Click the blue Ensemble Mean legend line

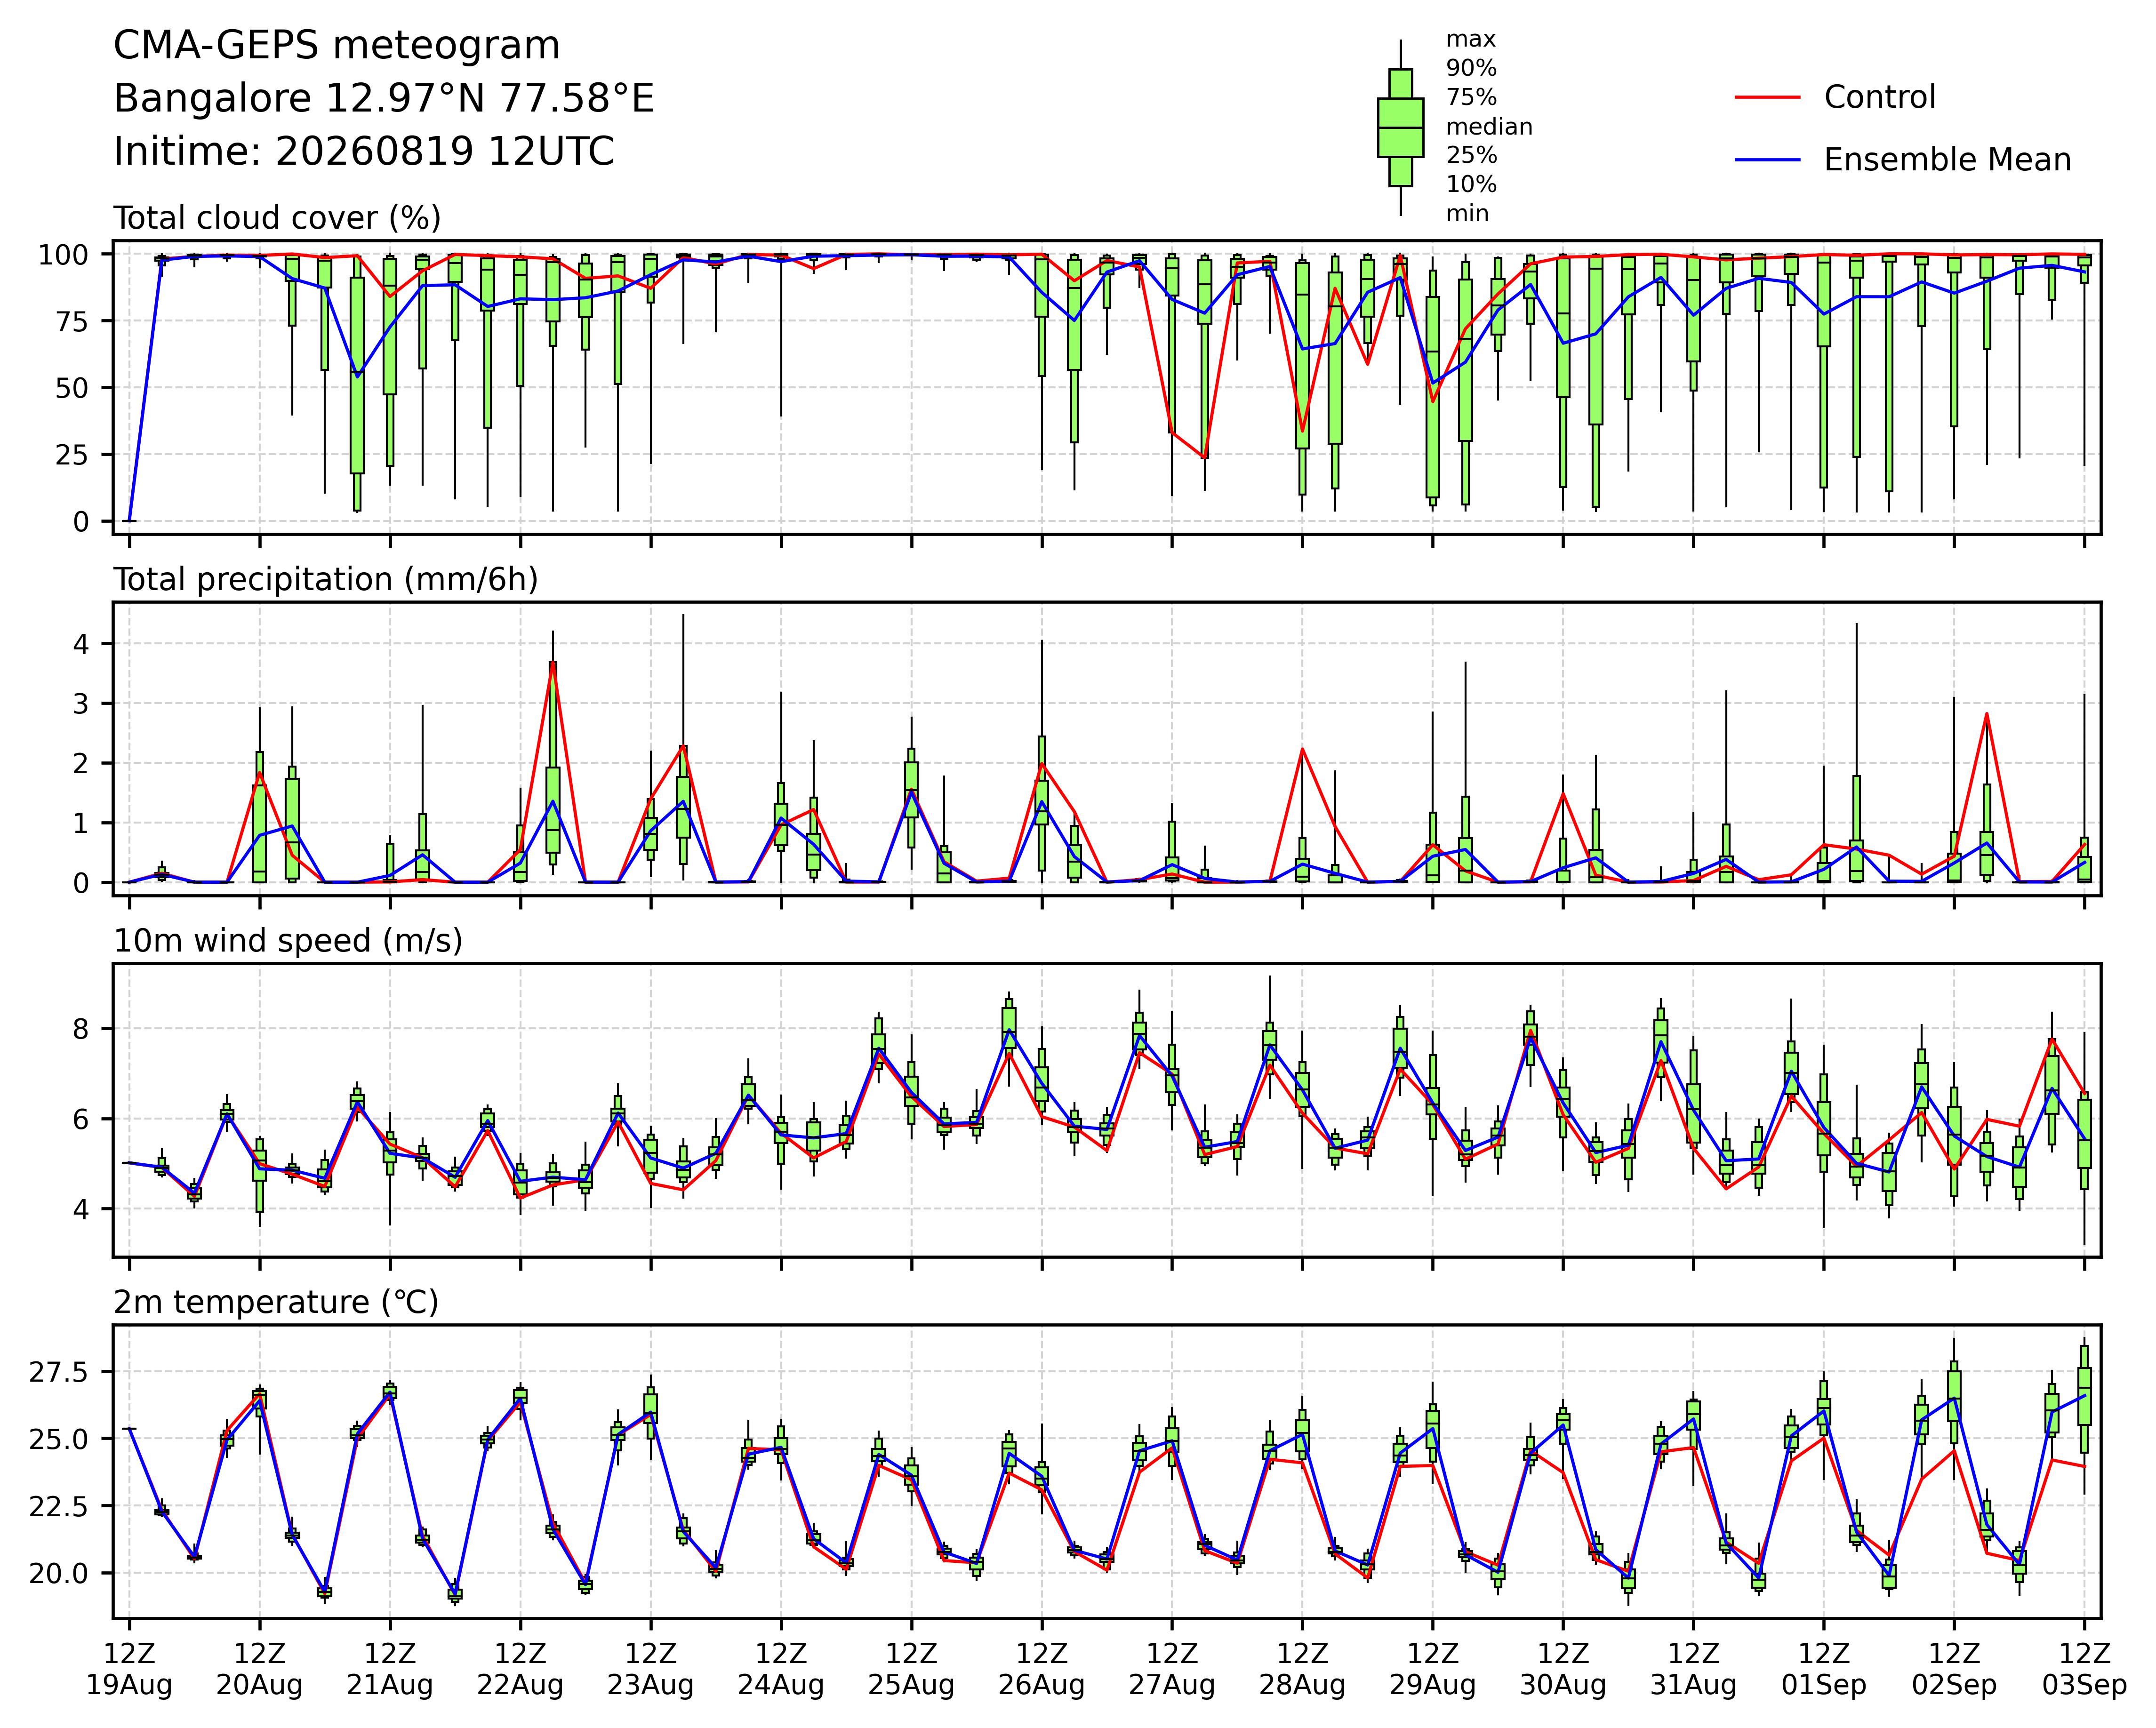[x=1767, y=160]
